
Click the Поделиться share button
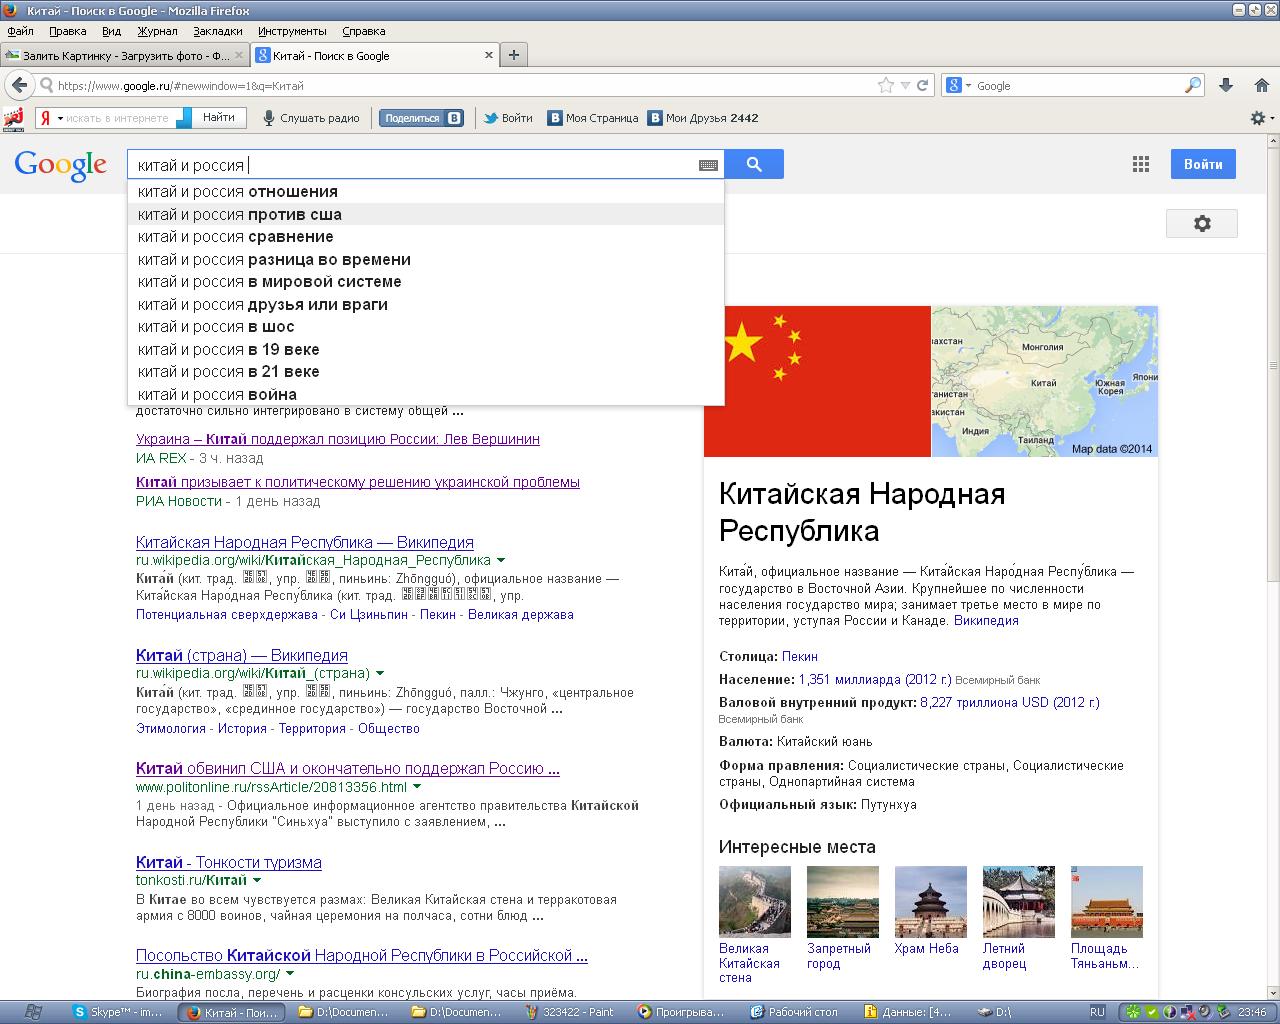coord(422,118)
